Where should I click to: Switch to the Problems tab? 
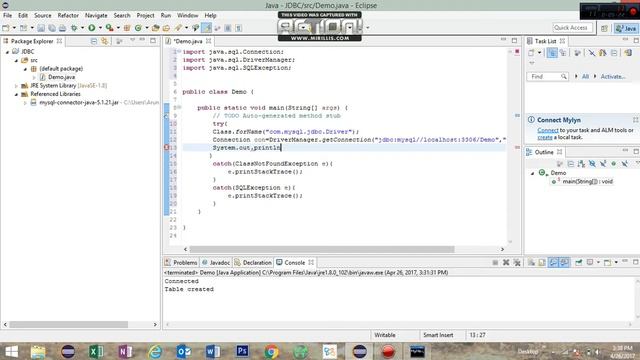click(x=180, y=262)
